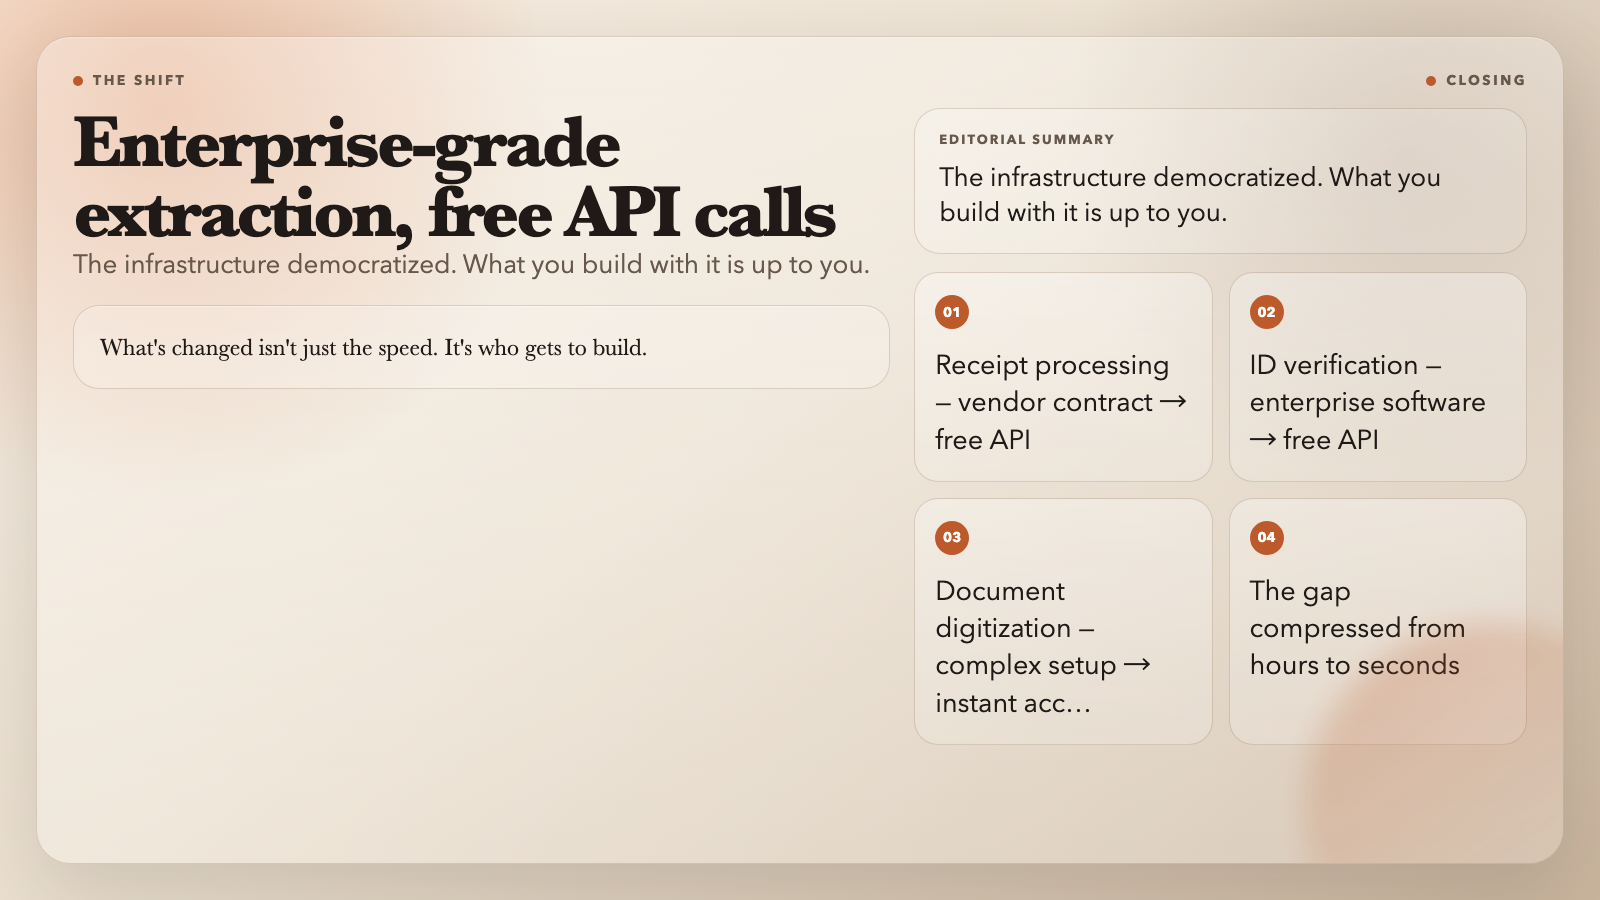Viewport: 1600px width, 900px height.
Task: Click the subtitle under the main headline
Action: click(x=472, y=264)
